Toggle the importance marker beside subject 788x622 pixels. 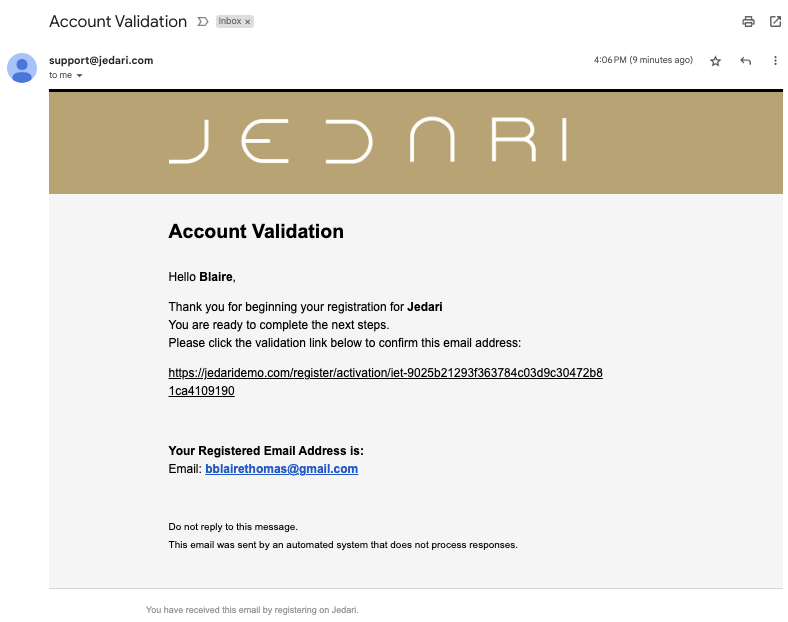coord(203,22)
